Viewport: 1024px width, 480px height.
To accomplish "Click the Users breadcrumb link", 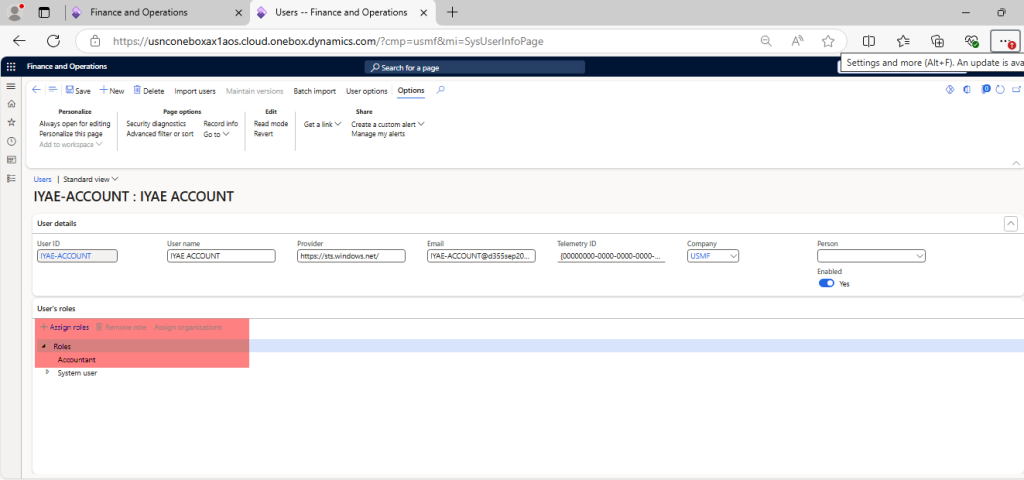I will tap(43, 179).
